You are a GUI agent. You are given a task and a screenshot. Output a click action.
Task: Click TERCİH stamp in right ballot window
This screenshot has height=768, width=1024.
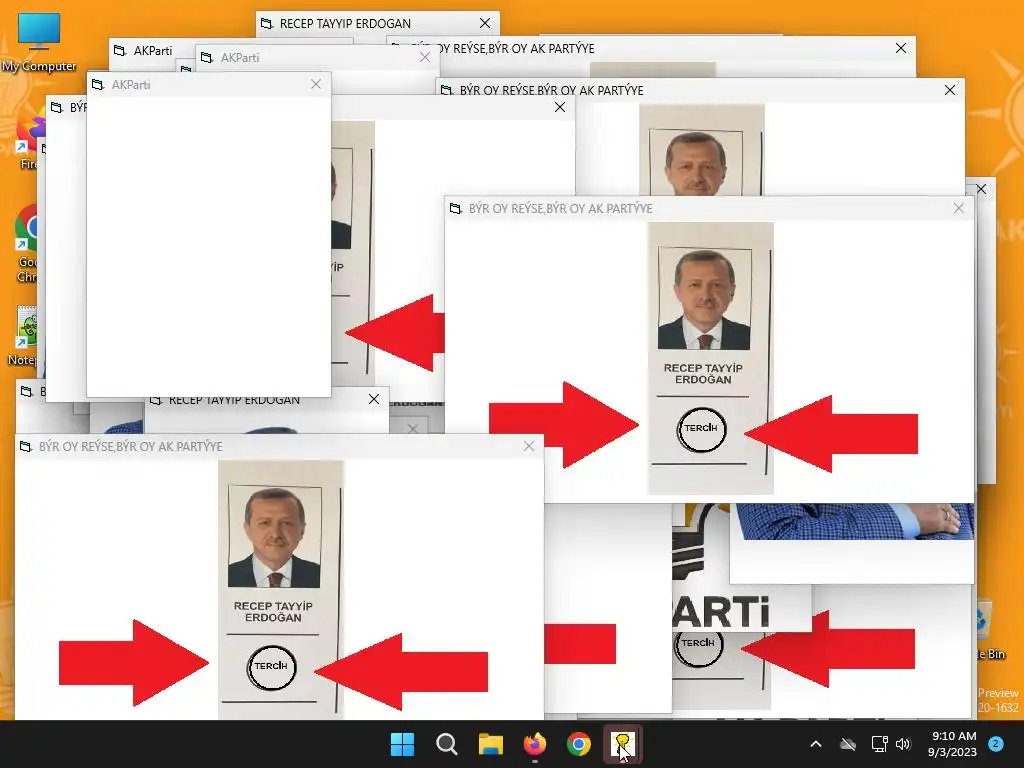pyautogui.click(x=701, y=429)
